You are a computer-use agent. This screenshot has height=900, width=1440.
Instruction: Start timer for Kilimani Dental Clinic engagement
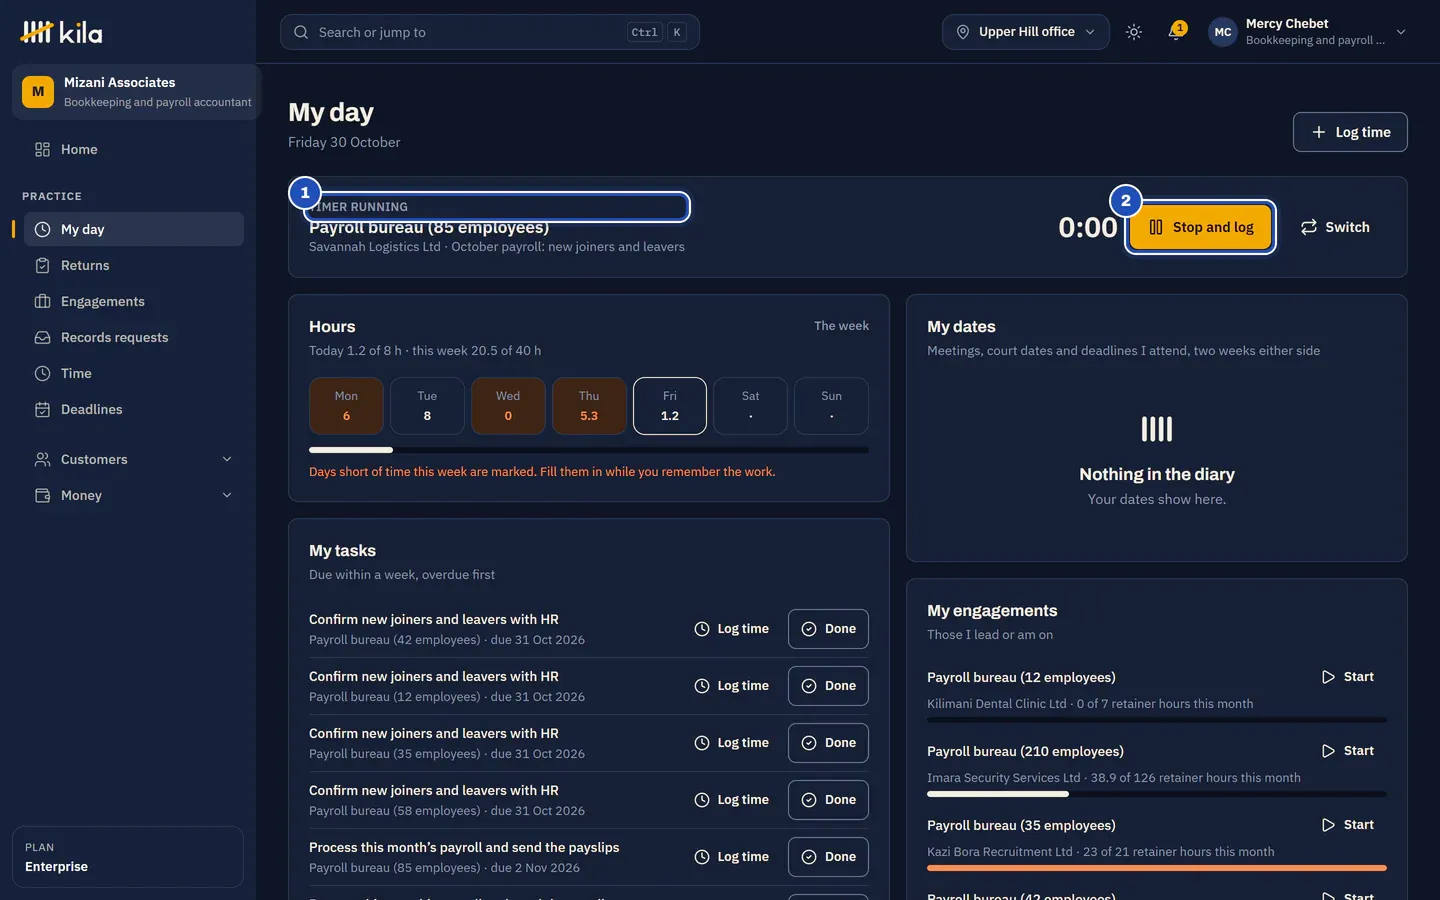1348,677
